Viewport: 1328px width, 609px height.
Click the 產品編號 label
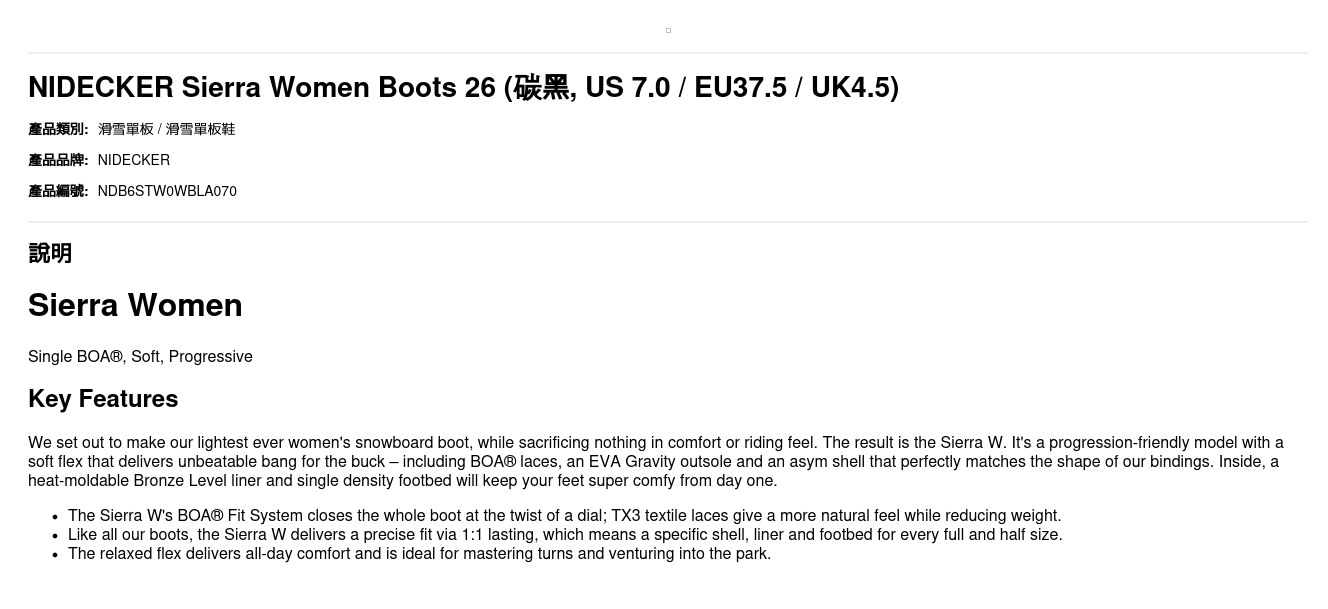point(58,191)
